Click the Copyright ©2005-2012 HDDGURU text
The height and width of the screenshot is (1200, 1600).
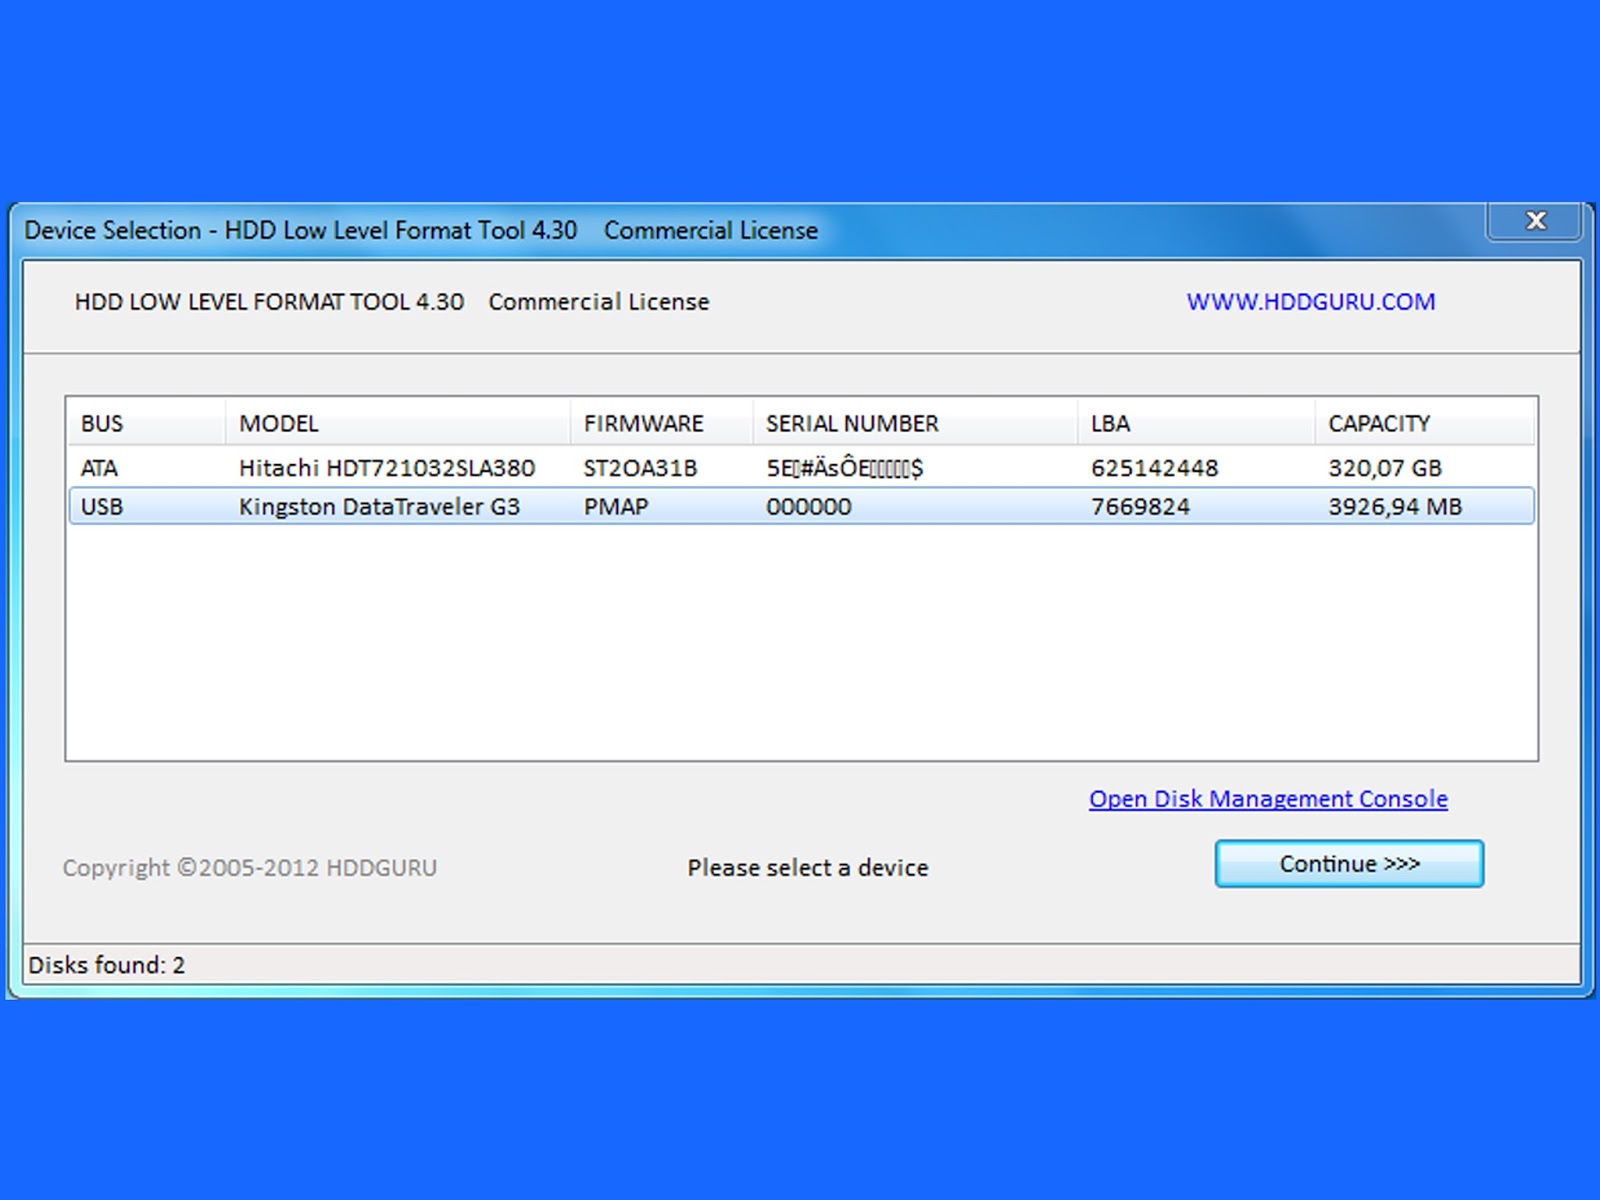(x=250, y=867)
